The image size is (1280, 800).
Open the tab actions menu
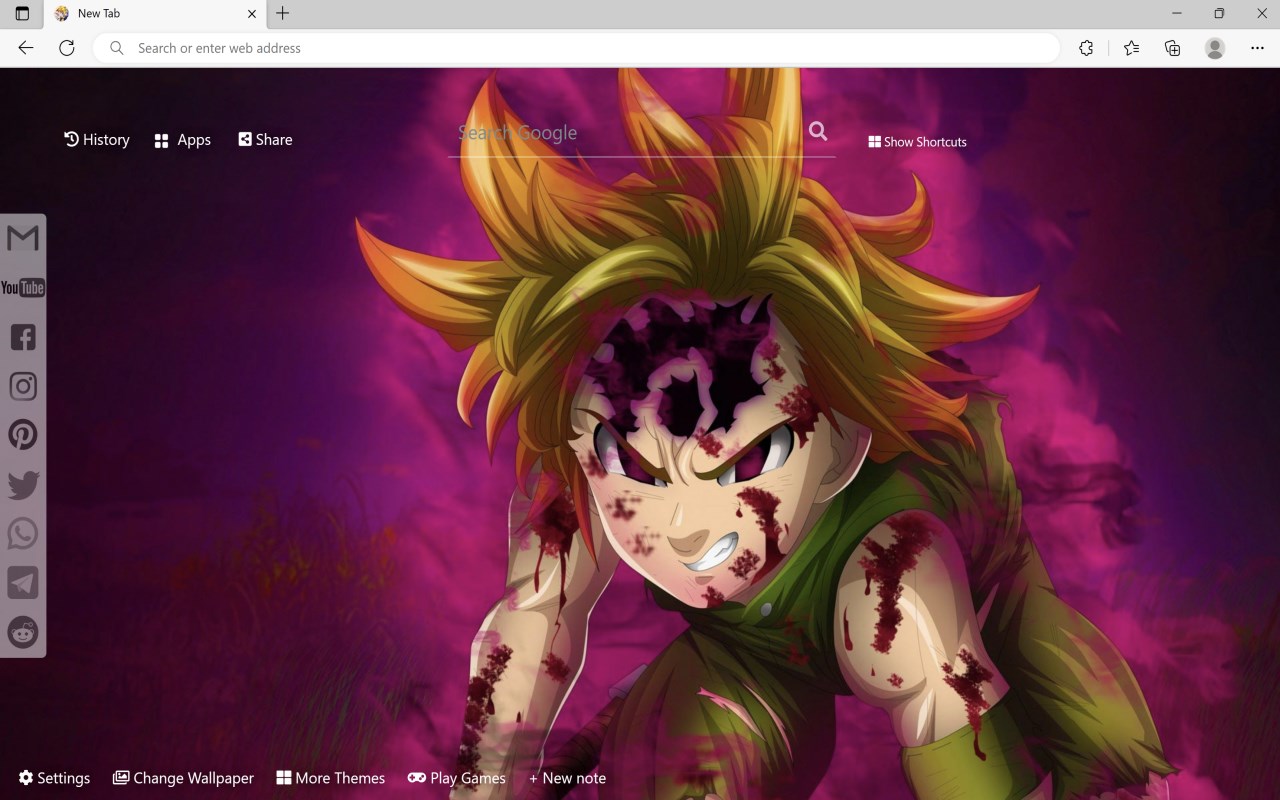point(22,14)
